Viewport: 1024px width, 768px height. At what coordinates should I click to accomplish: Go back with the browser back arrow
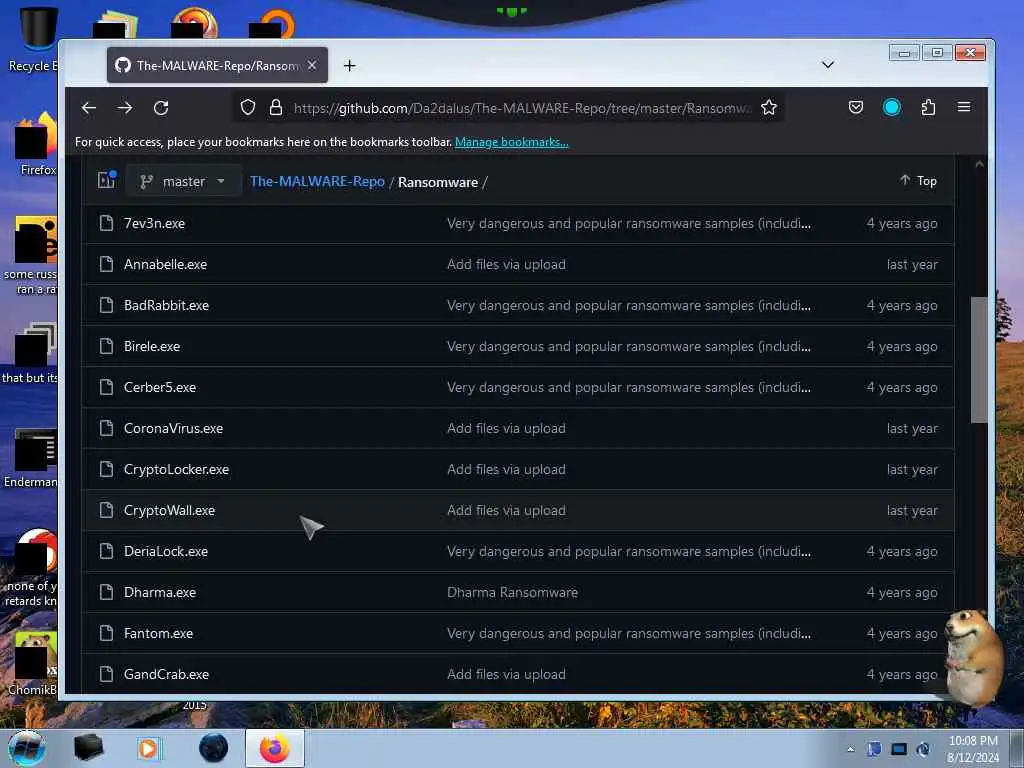pos(89,108)
